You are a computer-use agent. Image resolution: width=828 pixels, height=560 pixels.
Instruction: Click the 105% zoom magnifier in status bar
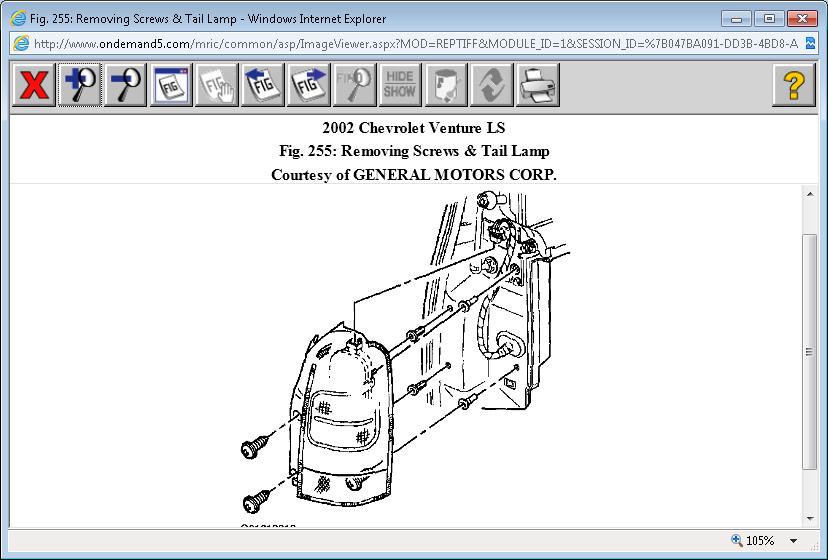coord(737,540)
